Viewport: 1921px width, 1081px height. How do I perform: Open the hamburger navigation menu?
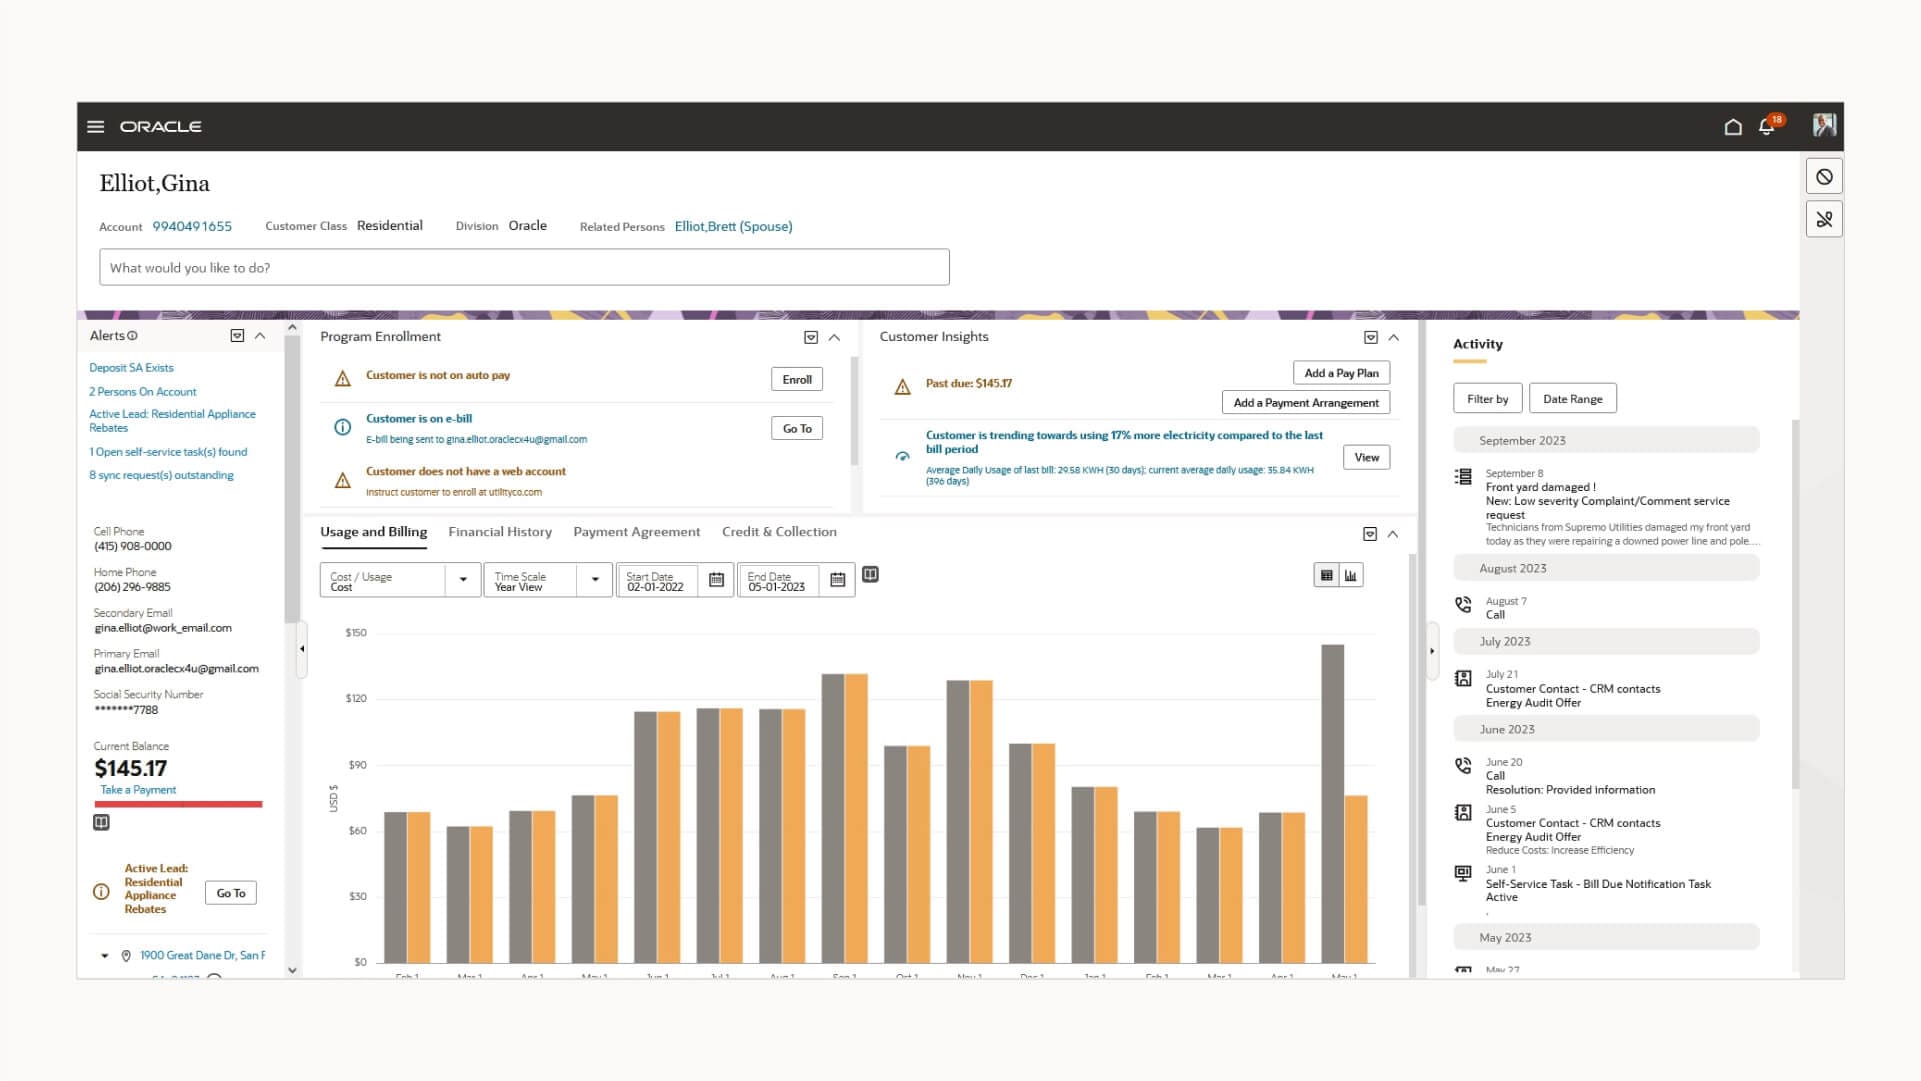point(96,127)
